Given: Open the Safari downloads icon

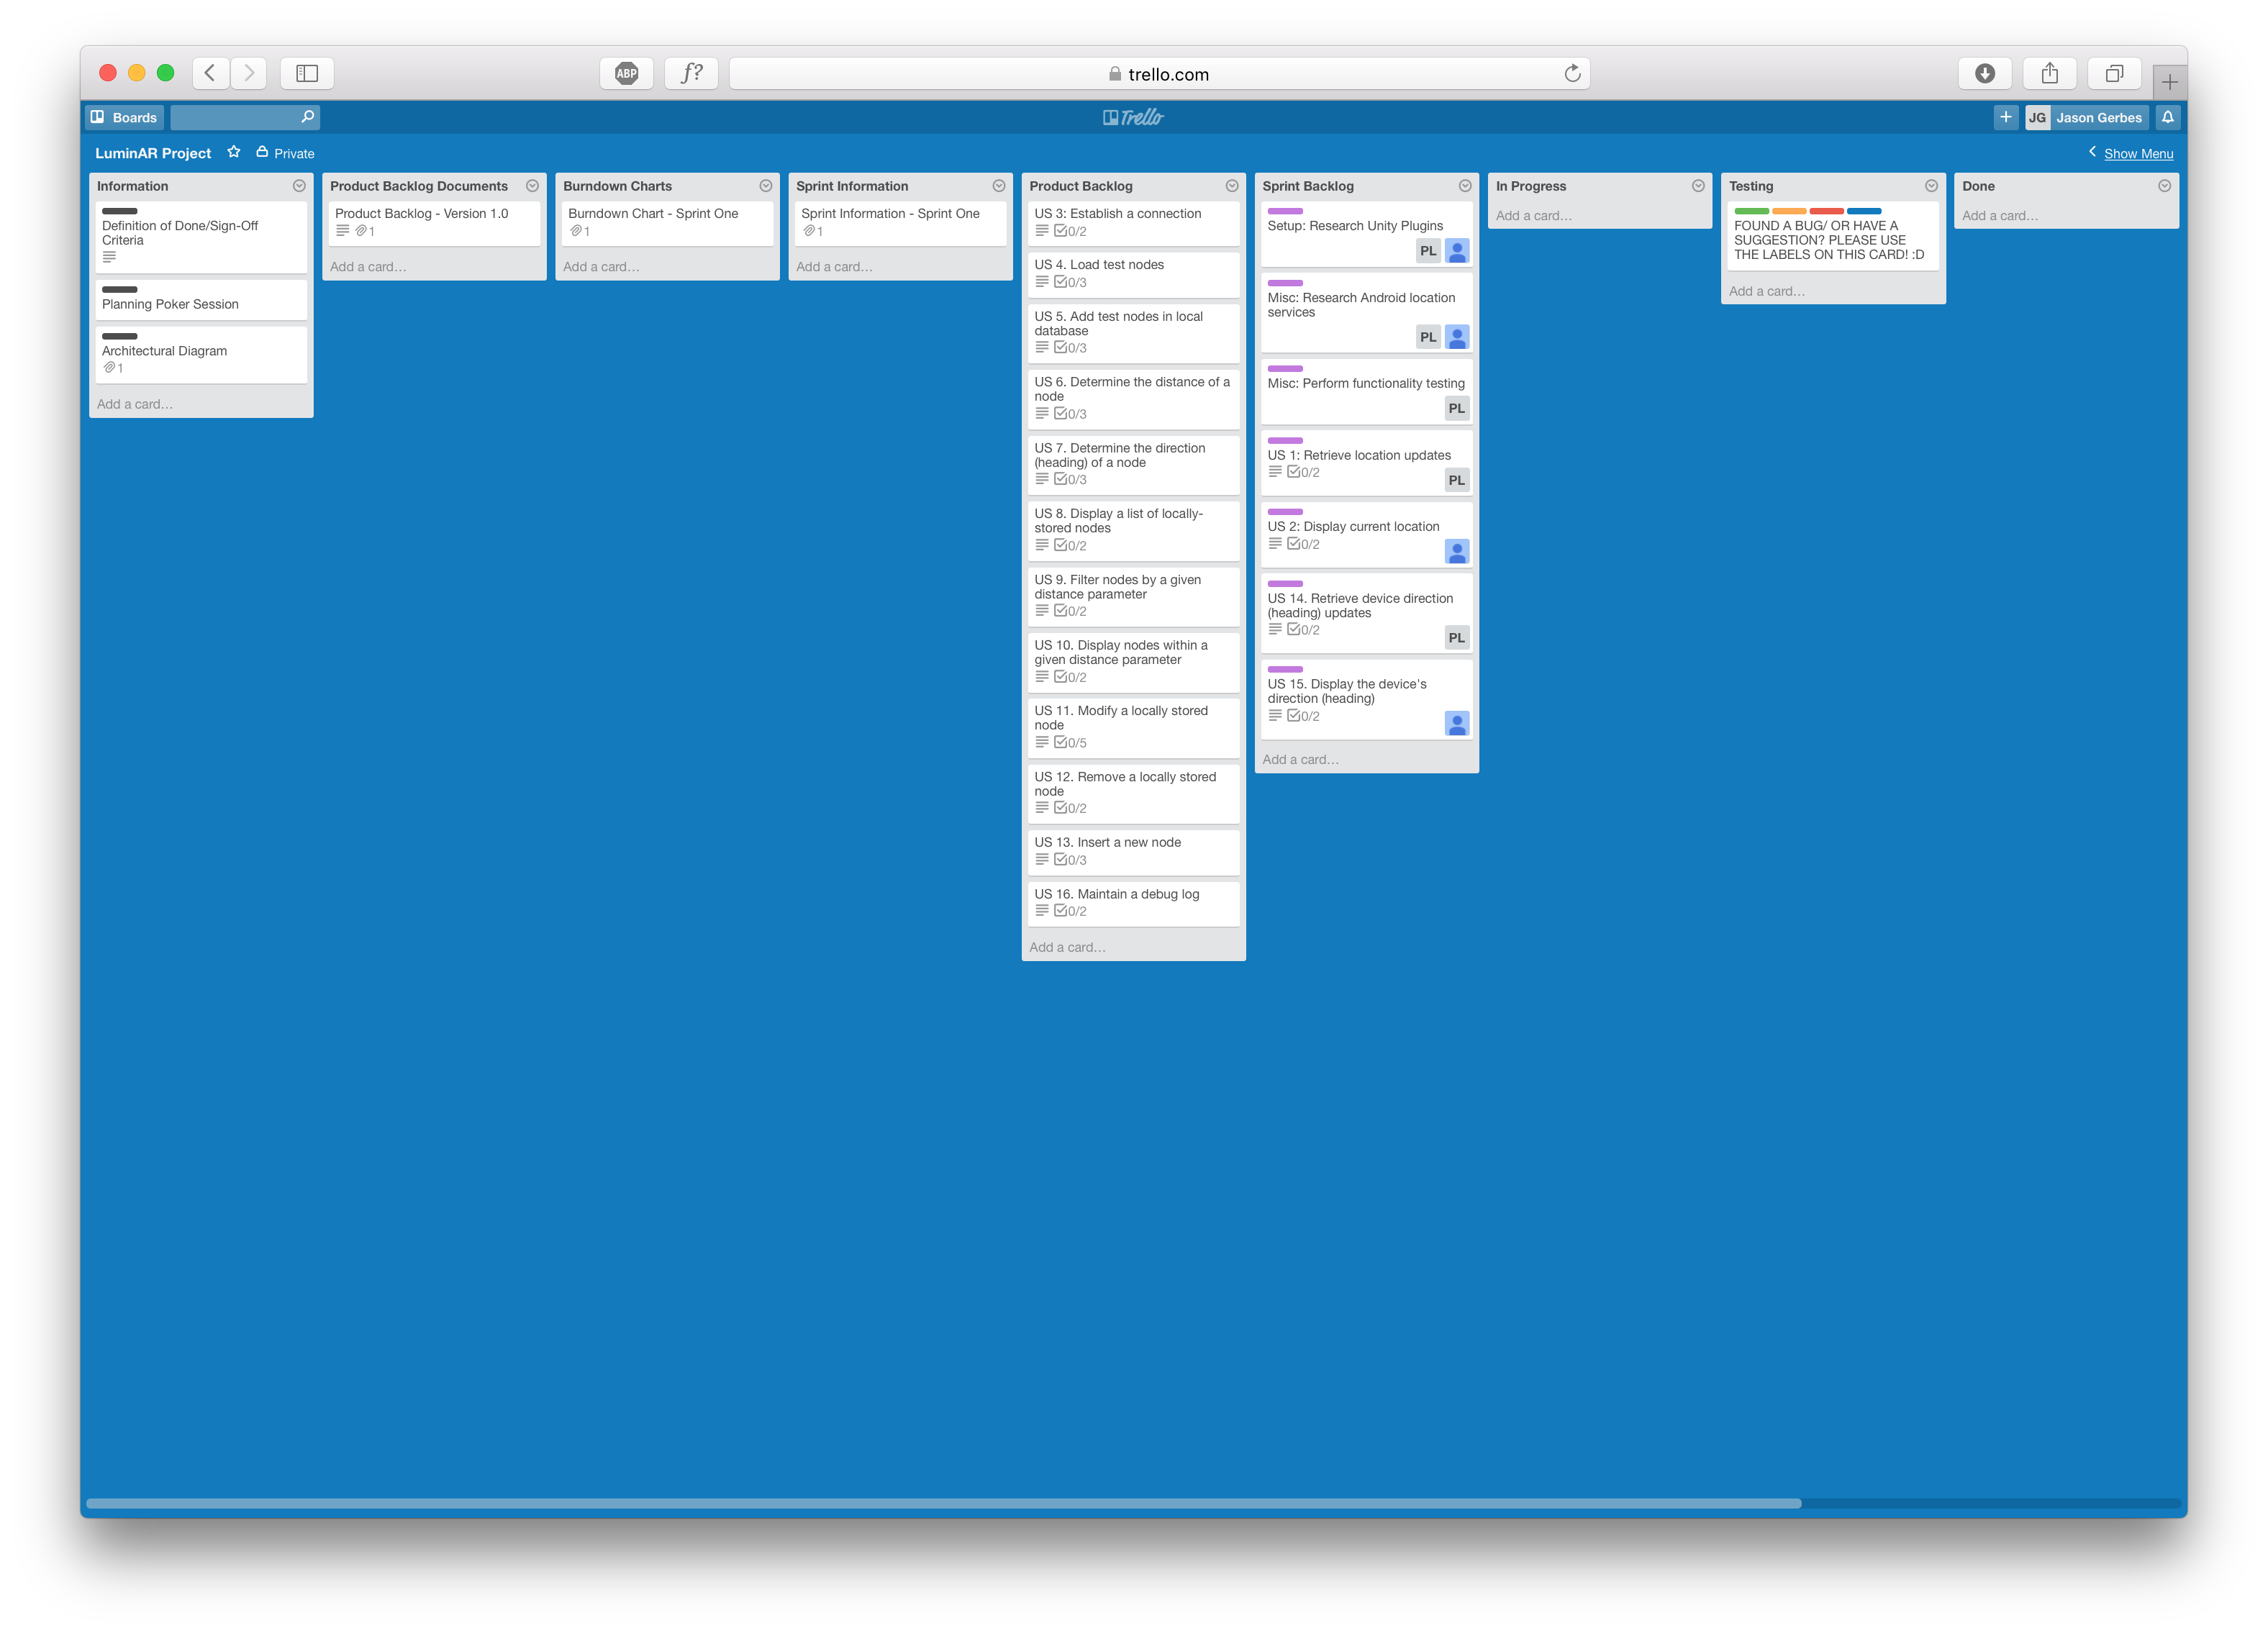Looking at the screenshot, I should (1985, 73).
